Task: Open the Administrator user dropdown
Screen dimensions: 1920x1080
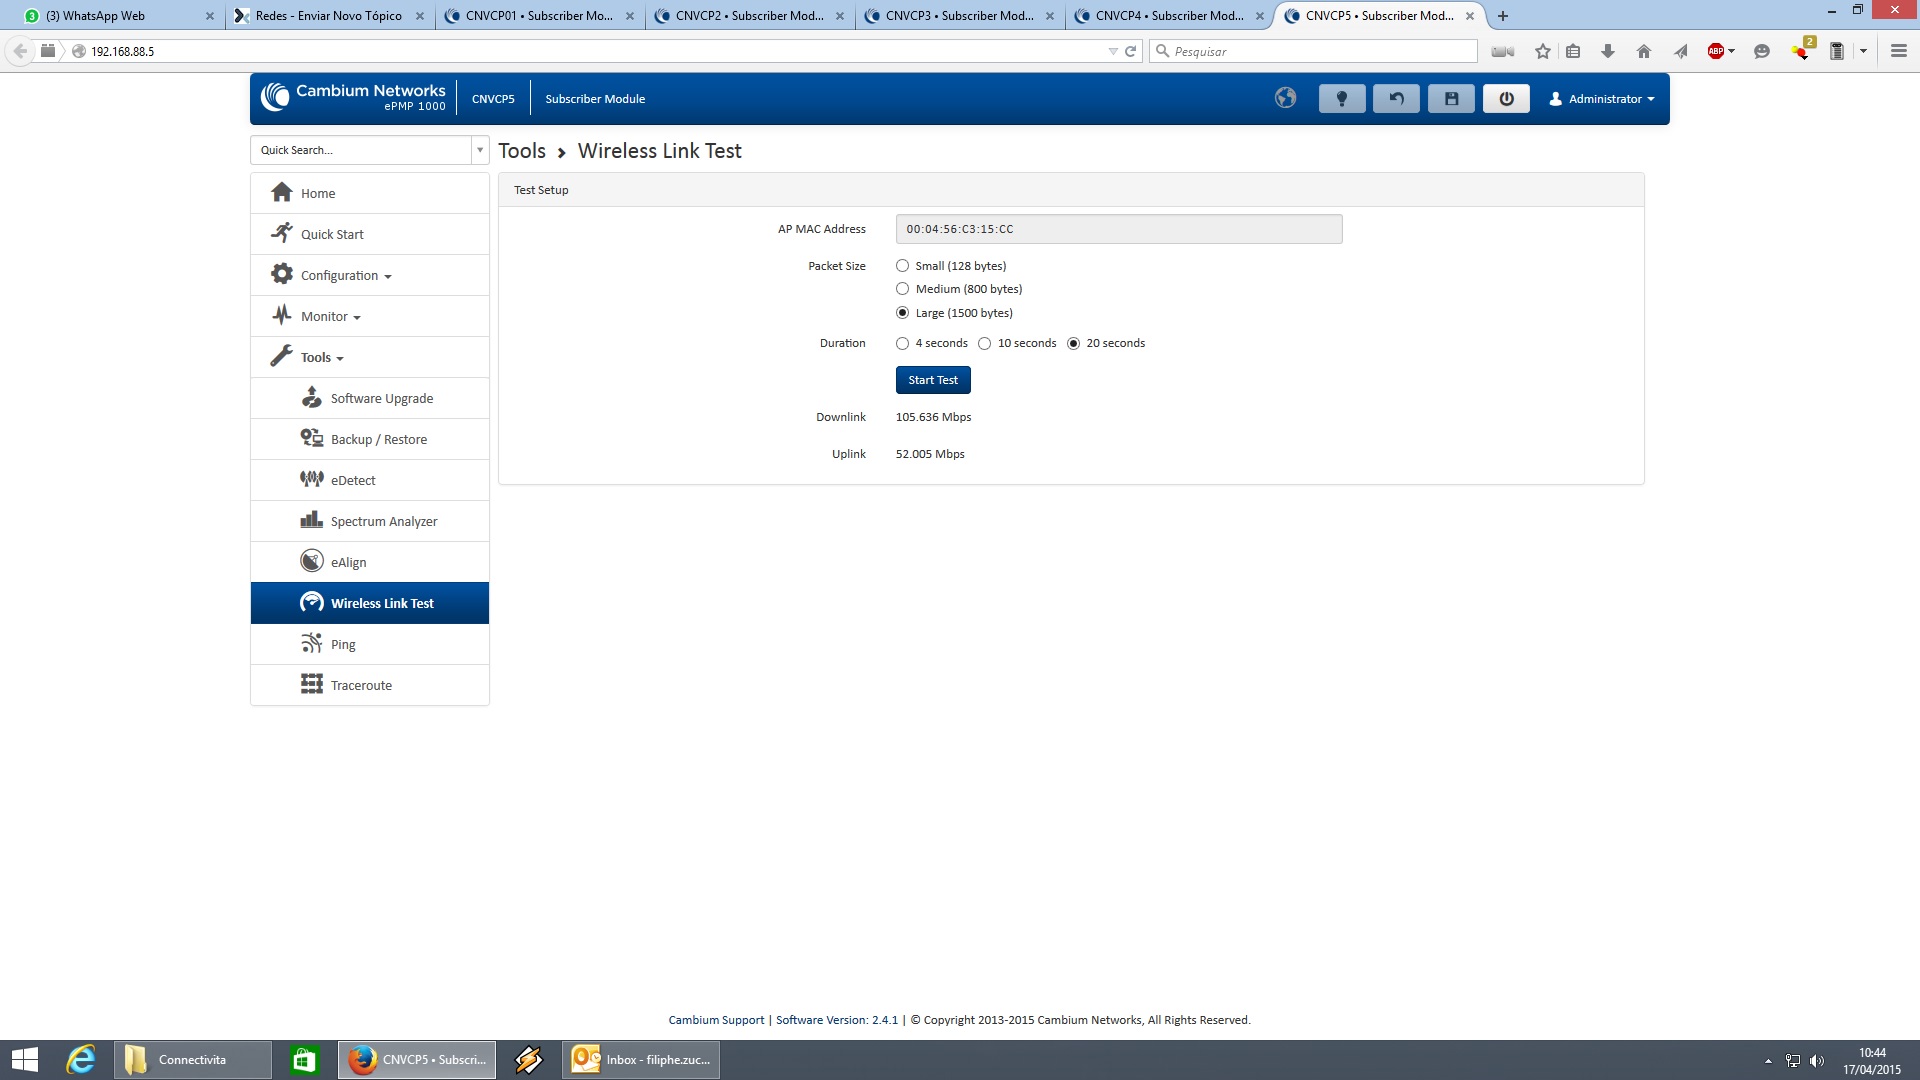Action: point(1602,99)
